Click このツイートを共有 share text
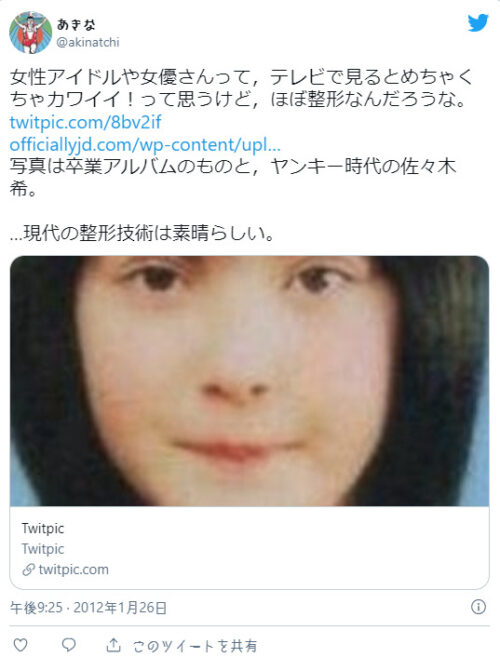The image size is (500, 657). [195, 646]
